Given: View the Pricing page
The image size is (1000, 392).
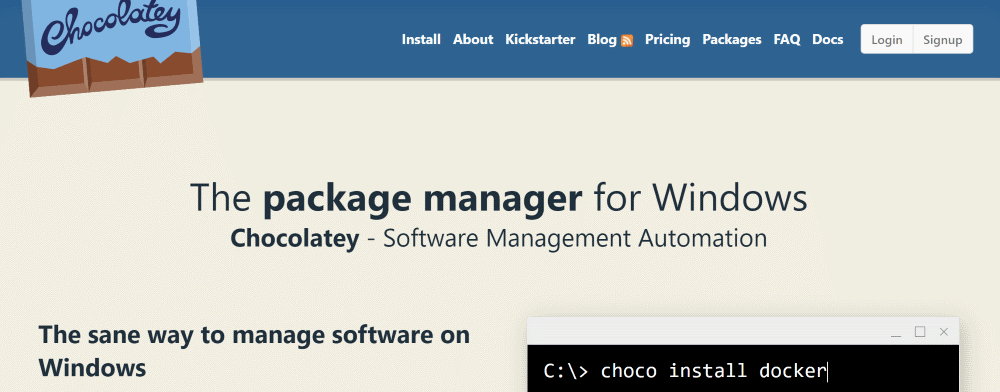Looking at the screenshot, I should tap(667, 40).
